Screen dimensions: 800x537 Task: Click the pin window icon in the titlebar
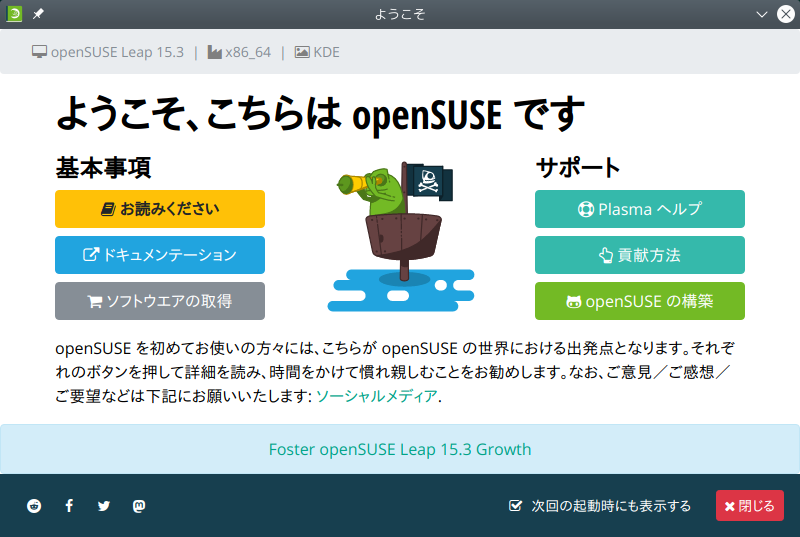pos(38,14)
